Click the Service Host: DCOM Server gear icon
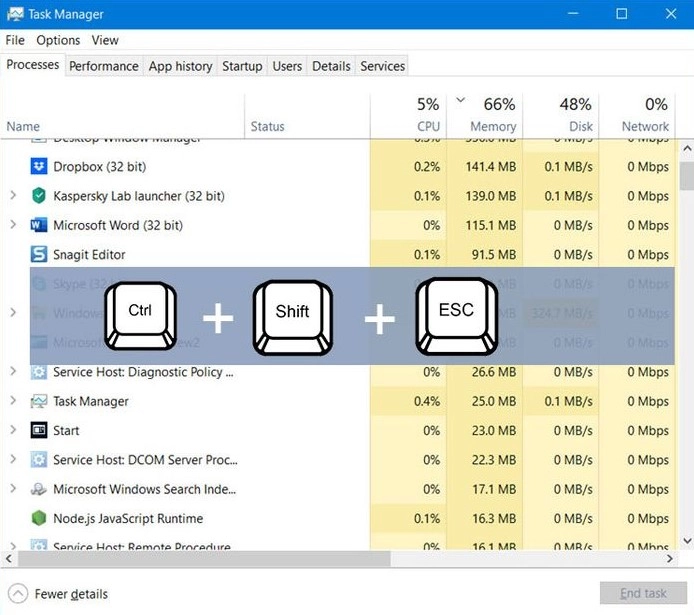The height and width of the screenshot is (615, 694). click(39, 460)
